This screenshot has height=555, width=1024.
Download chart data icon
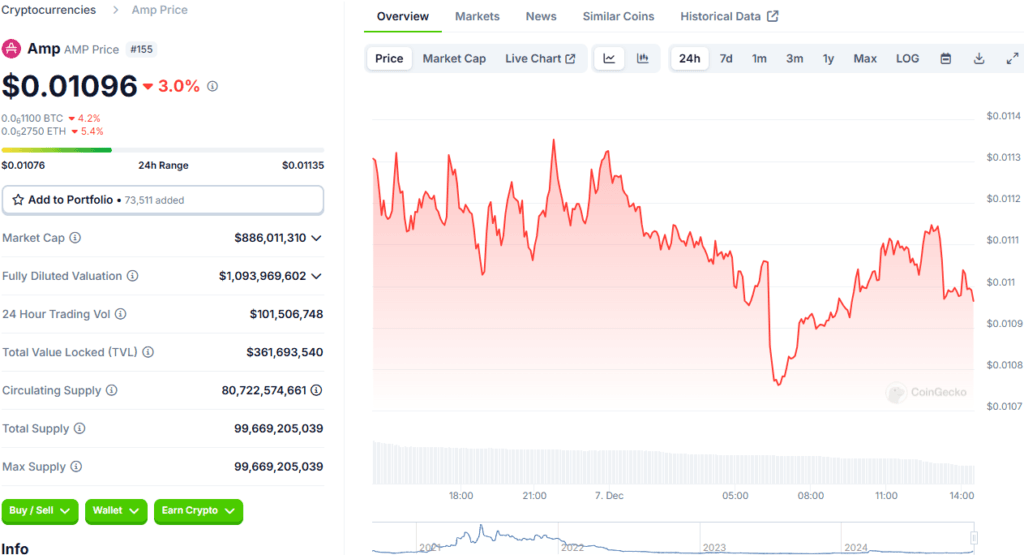[x=979, y=58]
